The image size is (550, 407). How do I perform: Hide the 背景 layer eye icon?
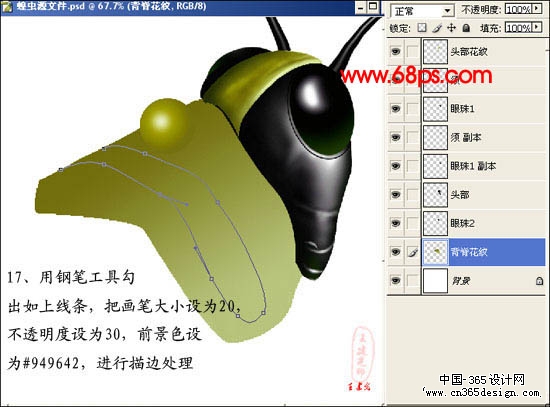396,280
